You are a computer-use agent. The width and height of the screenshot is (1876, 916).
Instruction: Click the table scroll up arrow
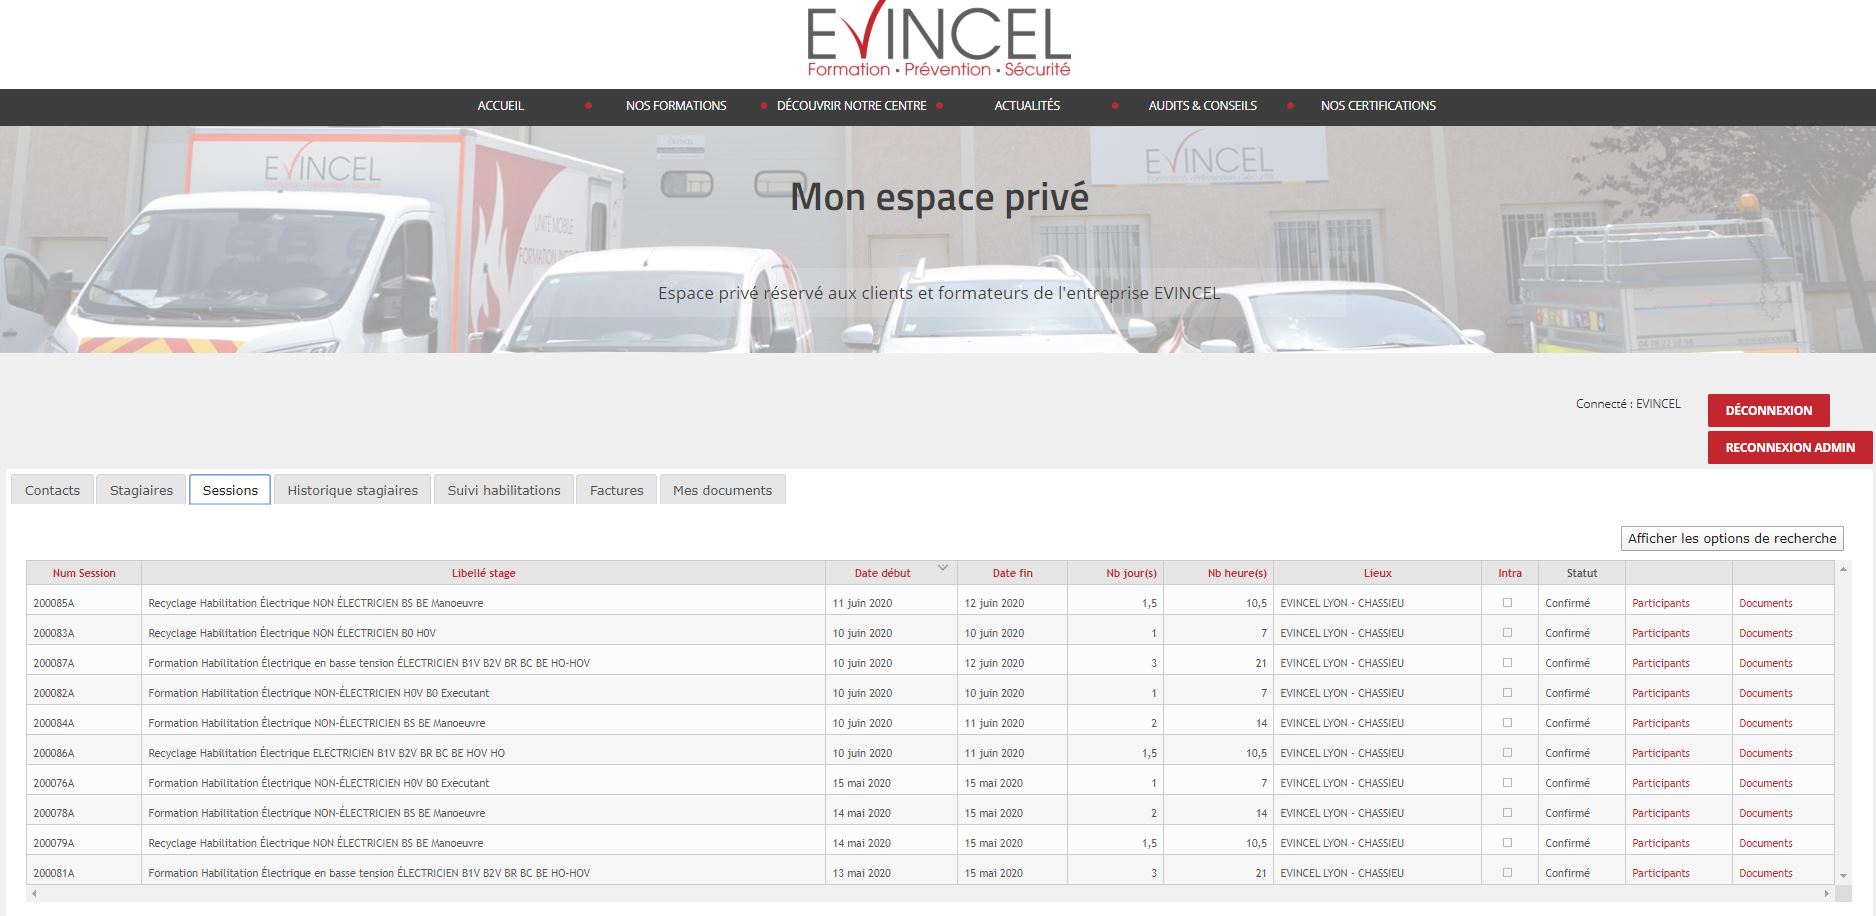pyautogui.click(x=1843, y=569)
